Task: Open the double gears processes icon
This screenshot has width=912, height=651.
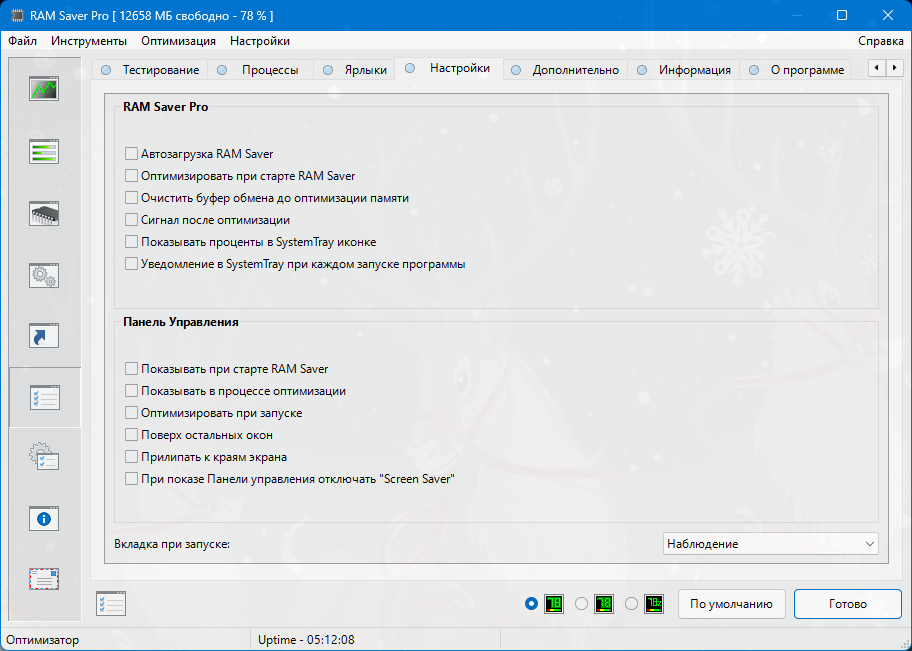Action: coord(44,275)
